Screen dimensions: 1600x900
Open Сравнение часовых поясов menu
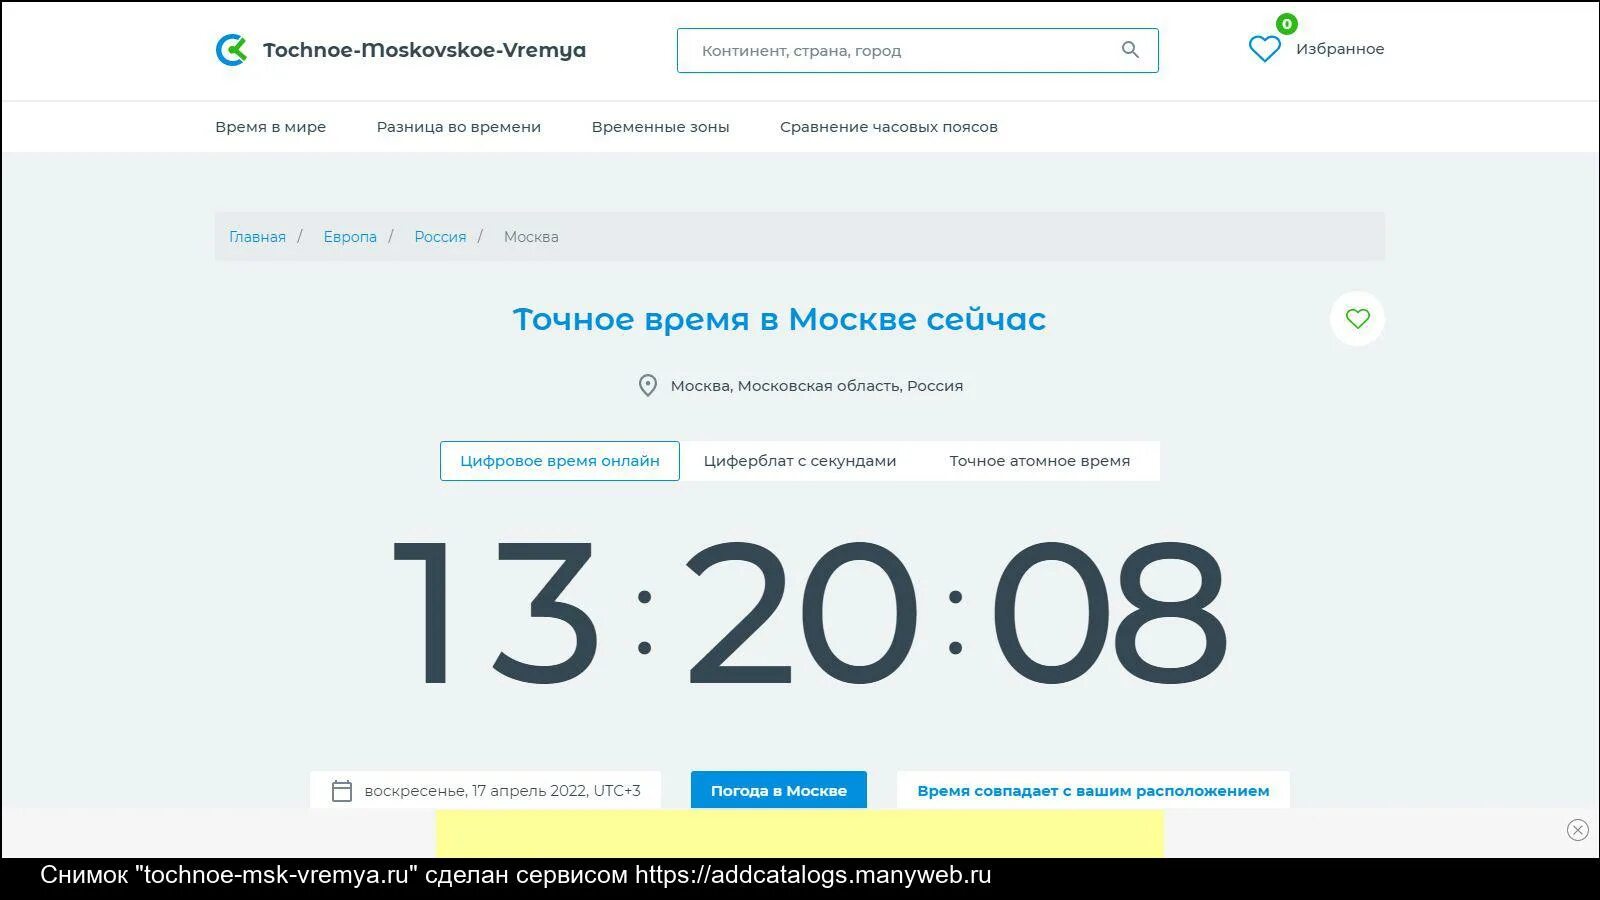(889, 127)
